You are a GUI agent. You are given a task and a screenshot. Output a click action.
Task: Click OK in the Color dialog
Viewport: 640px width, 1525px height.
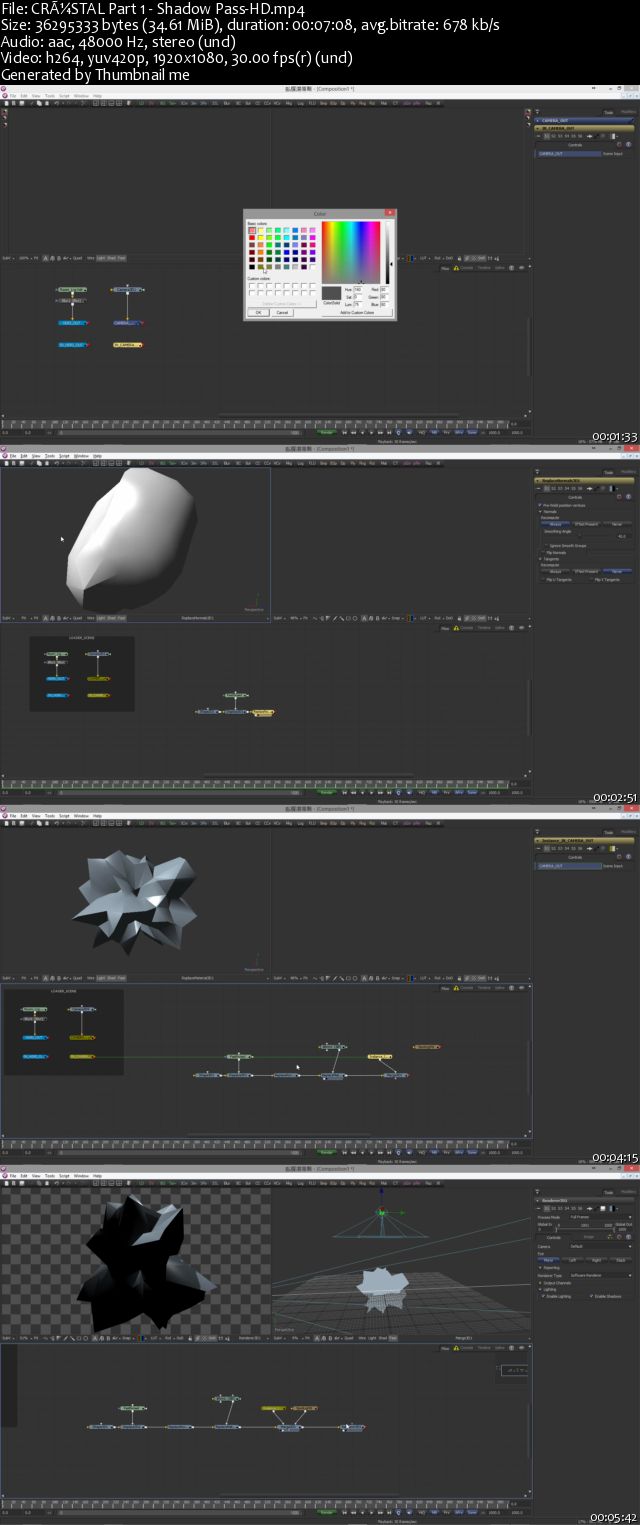[259, 312]
